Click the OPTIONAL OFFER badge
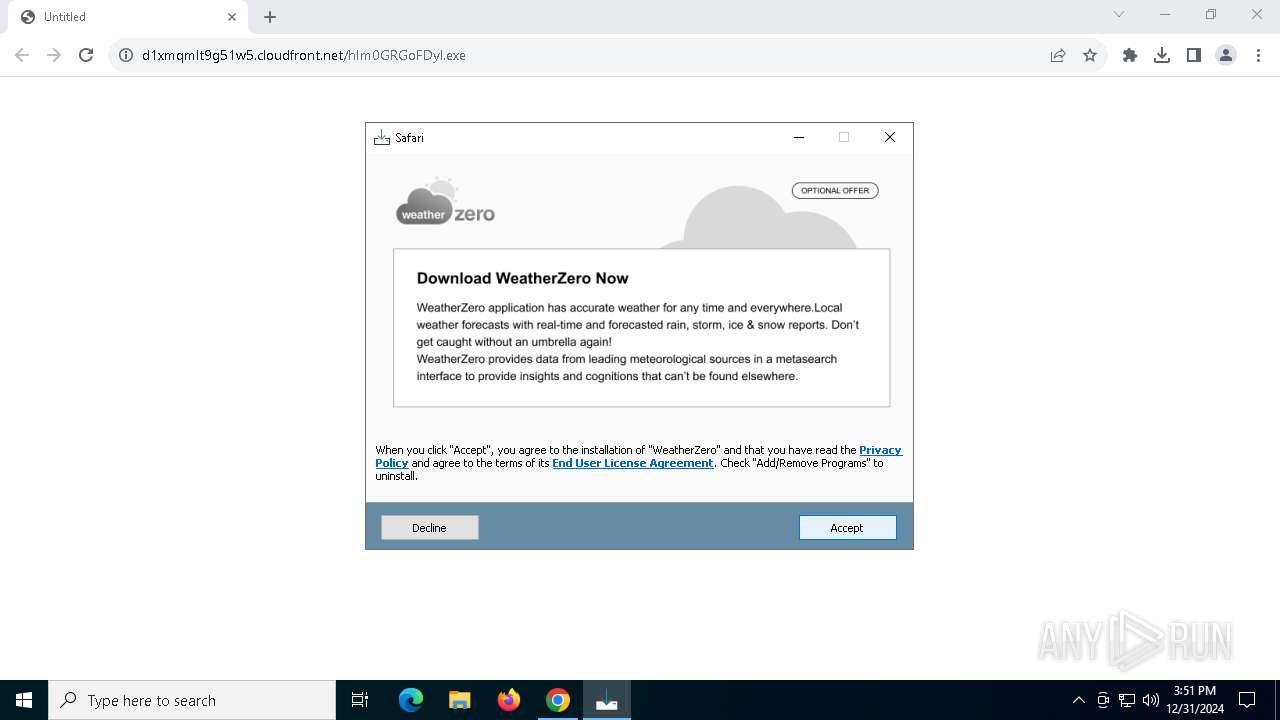1280x720 pixels. point(835,190)
